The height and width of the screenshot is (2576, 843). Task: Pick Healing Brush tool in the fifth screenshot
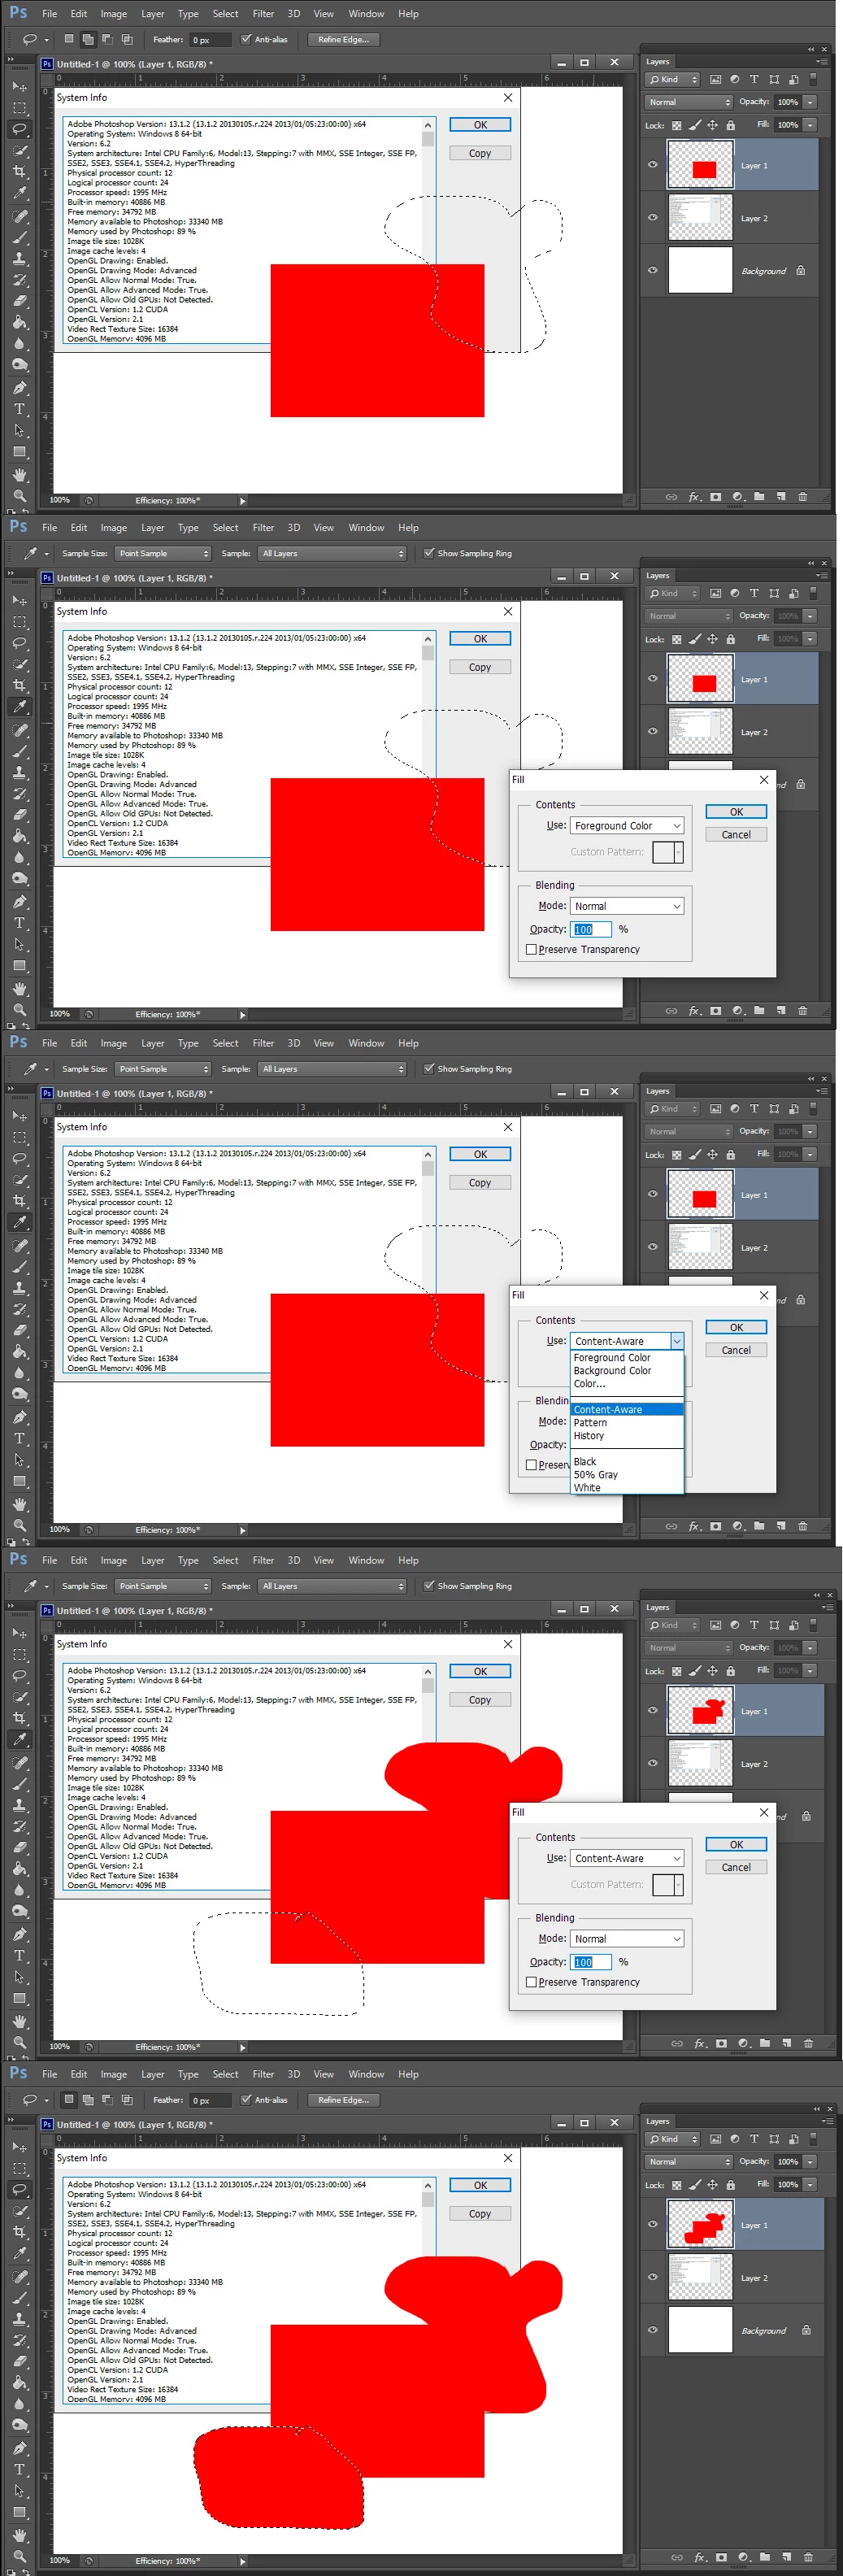19,2276
